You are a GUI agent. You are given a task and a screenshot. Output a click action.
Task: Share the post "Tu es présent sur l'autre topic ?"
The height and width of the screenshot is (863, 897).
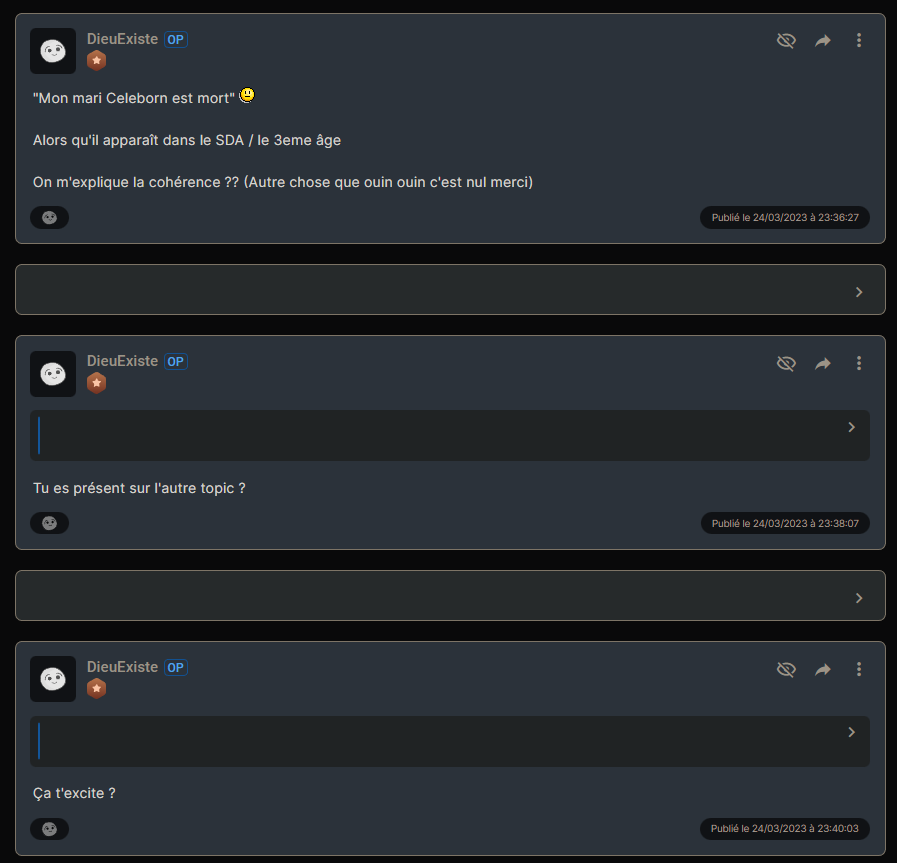[823, 364]
